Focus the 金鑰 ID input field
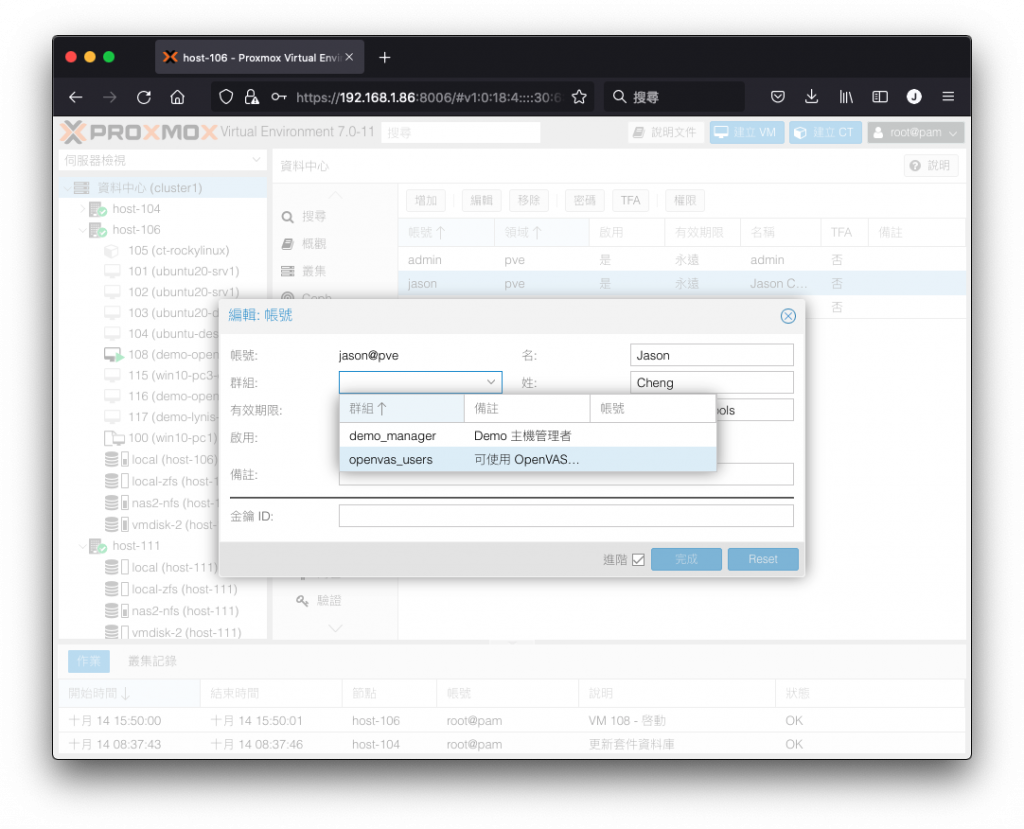This screenshot has width=1024, height=829. point(566,516)
